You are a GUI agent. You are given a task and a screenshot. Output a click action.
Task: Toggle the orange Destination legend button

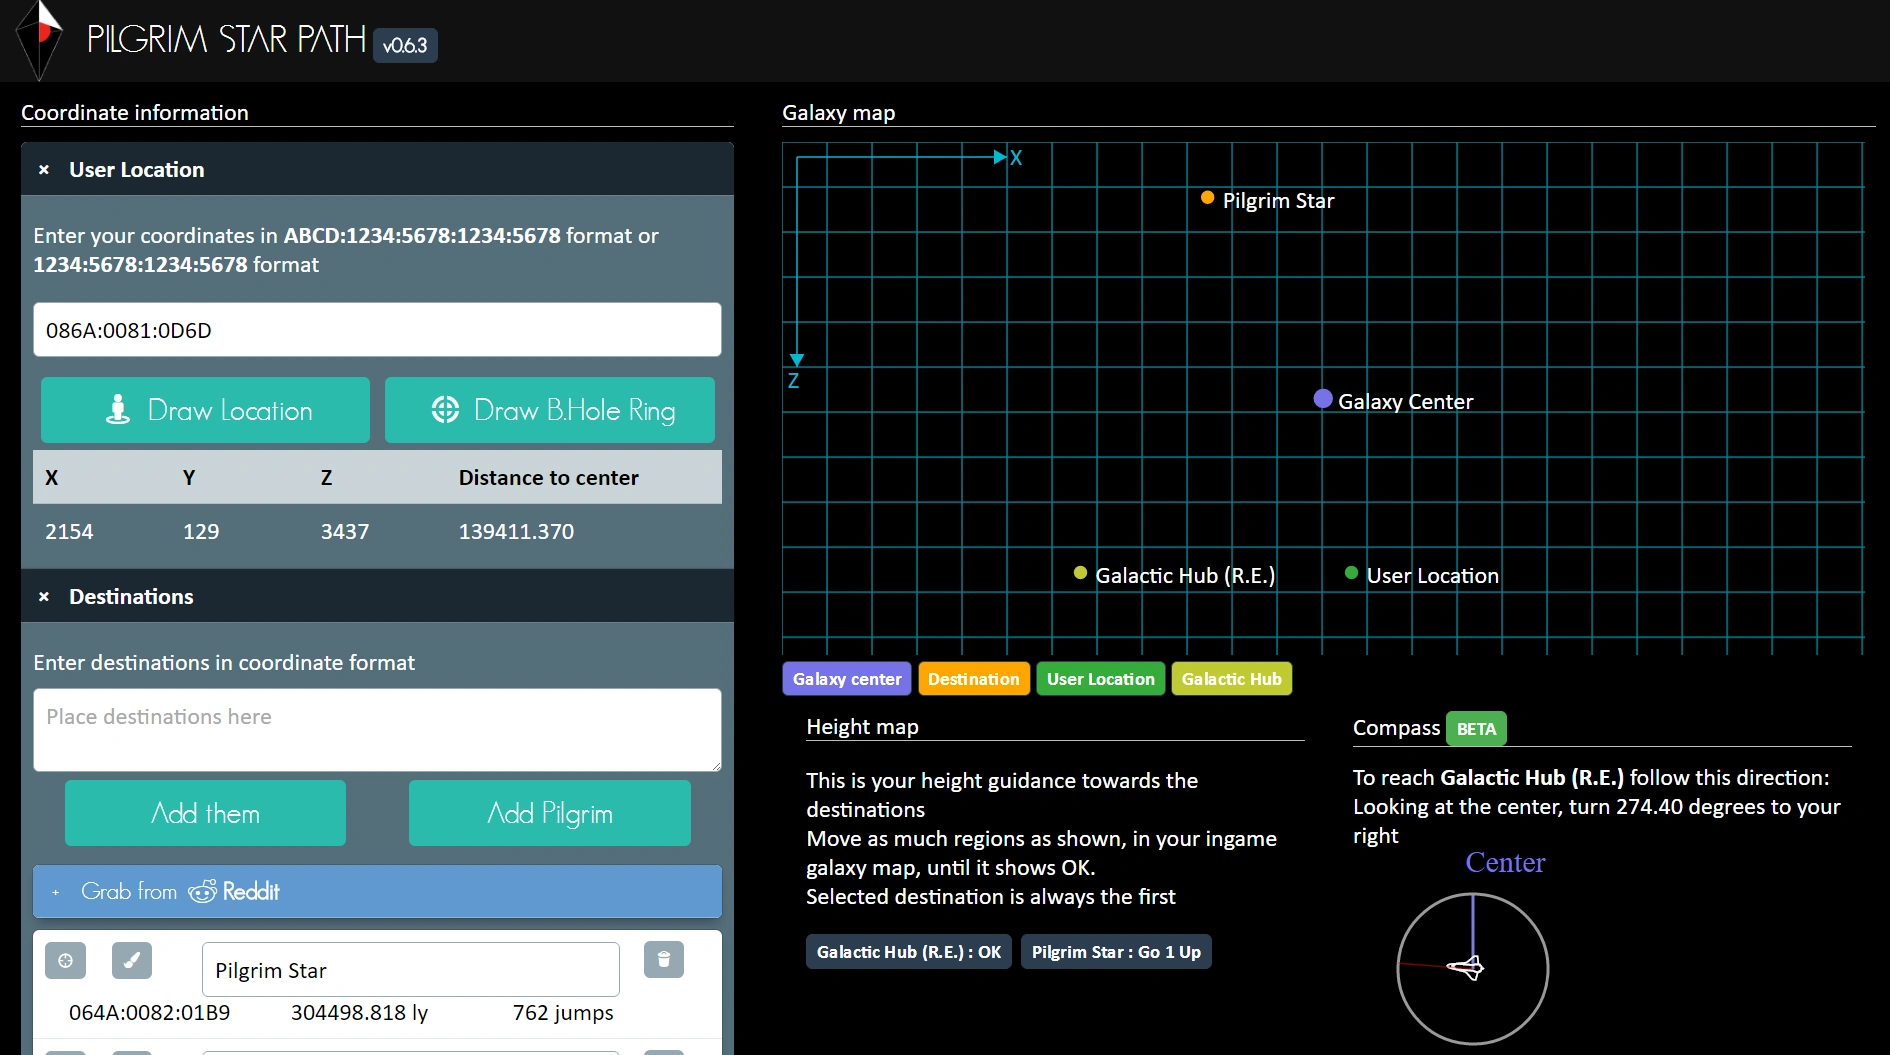coord(974,679)
